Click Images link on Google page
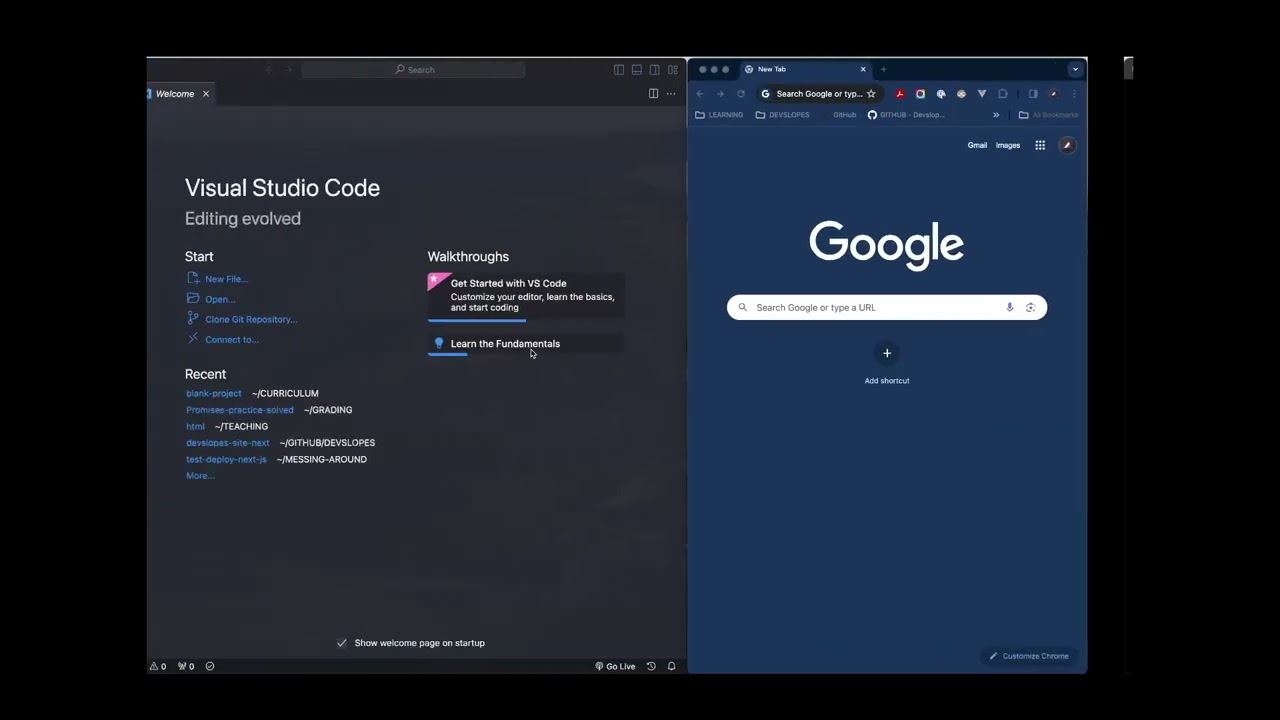This screenshot has height=720, width=1280. [1008, 146]
